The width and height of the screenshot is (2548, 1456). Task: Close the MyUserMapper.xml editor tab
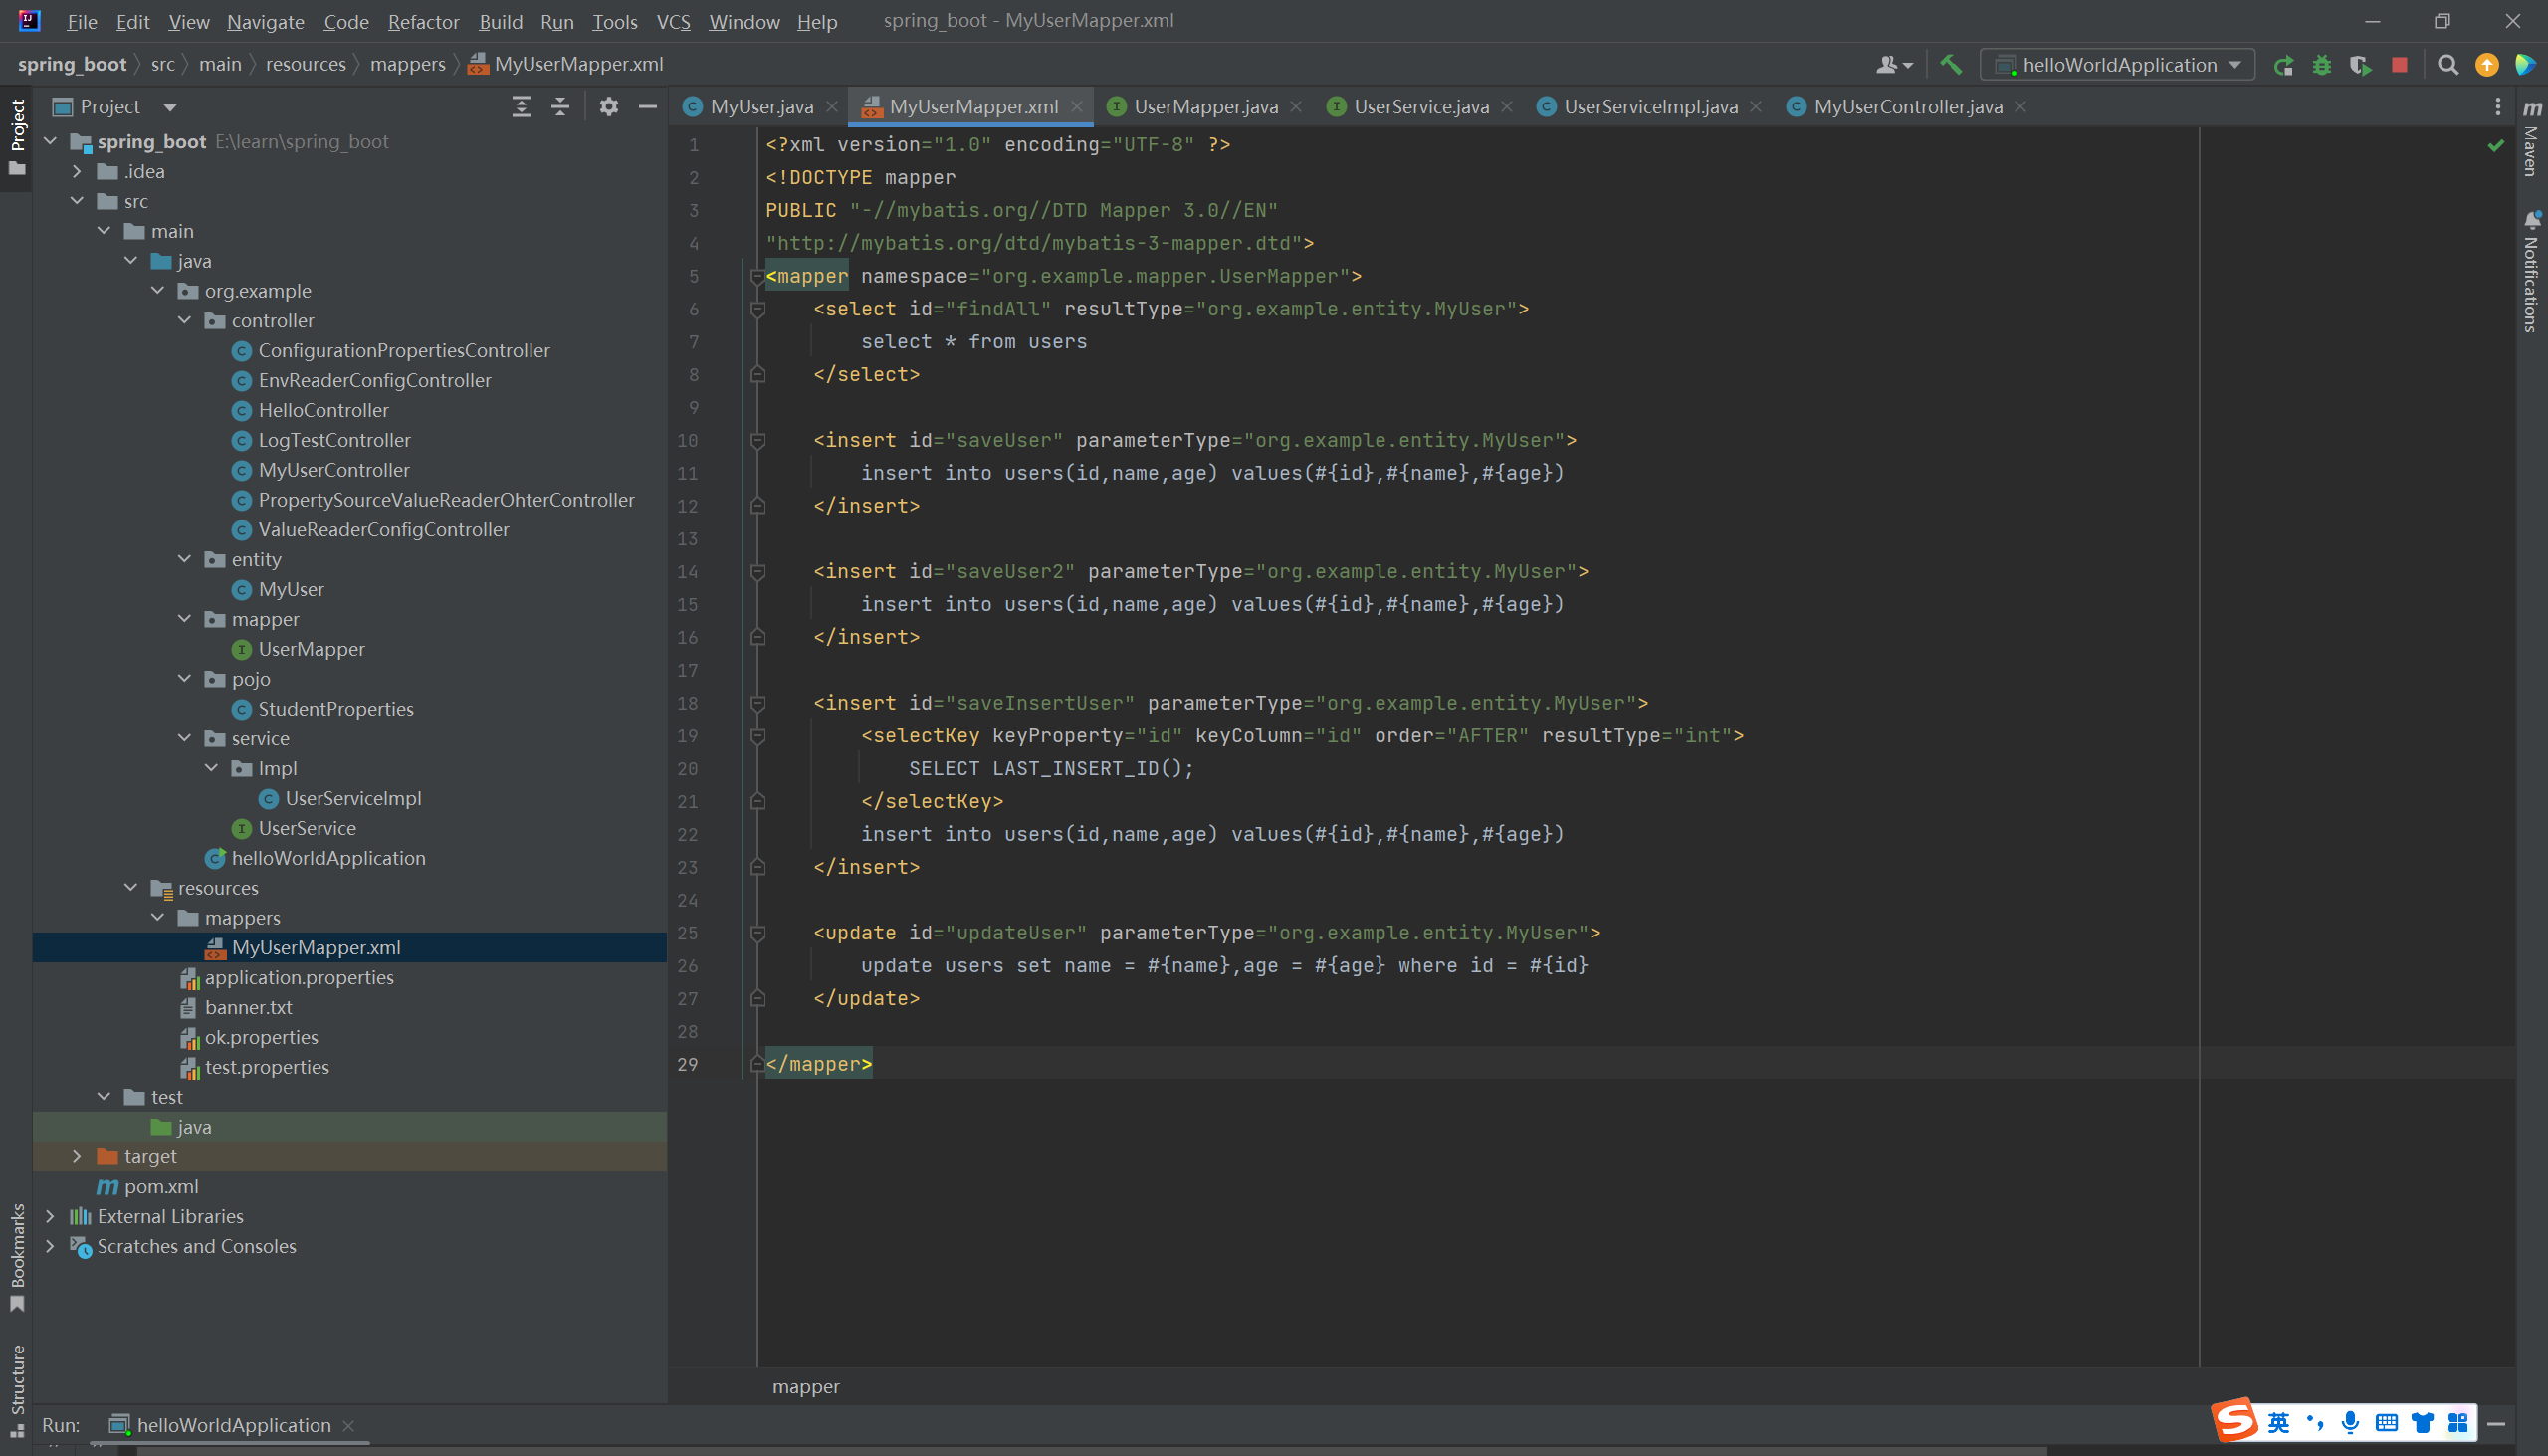tap(1077, 107)
